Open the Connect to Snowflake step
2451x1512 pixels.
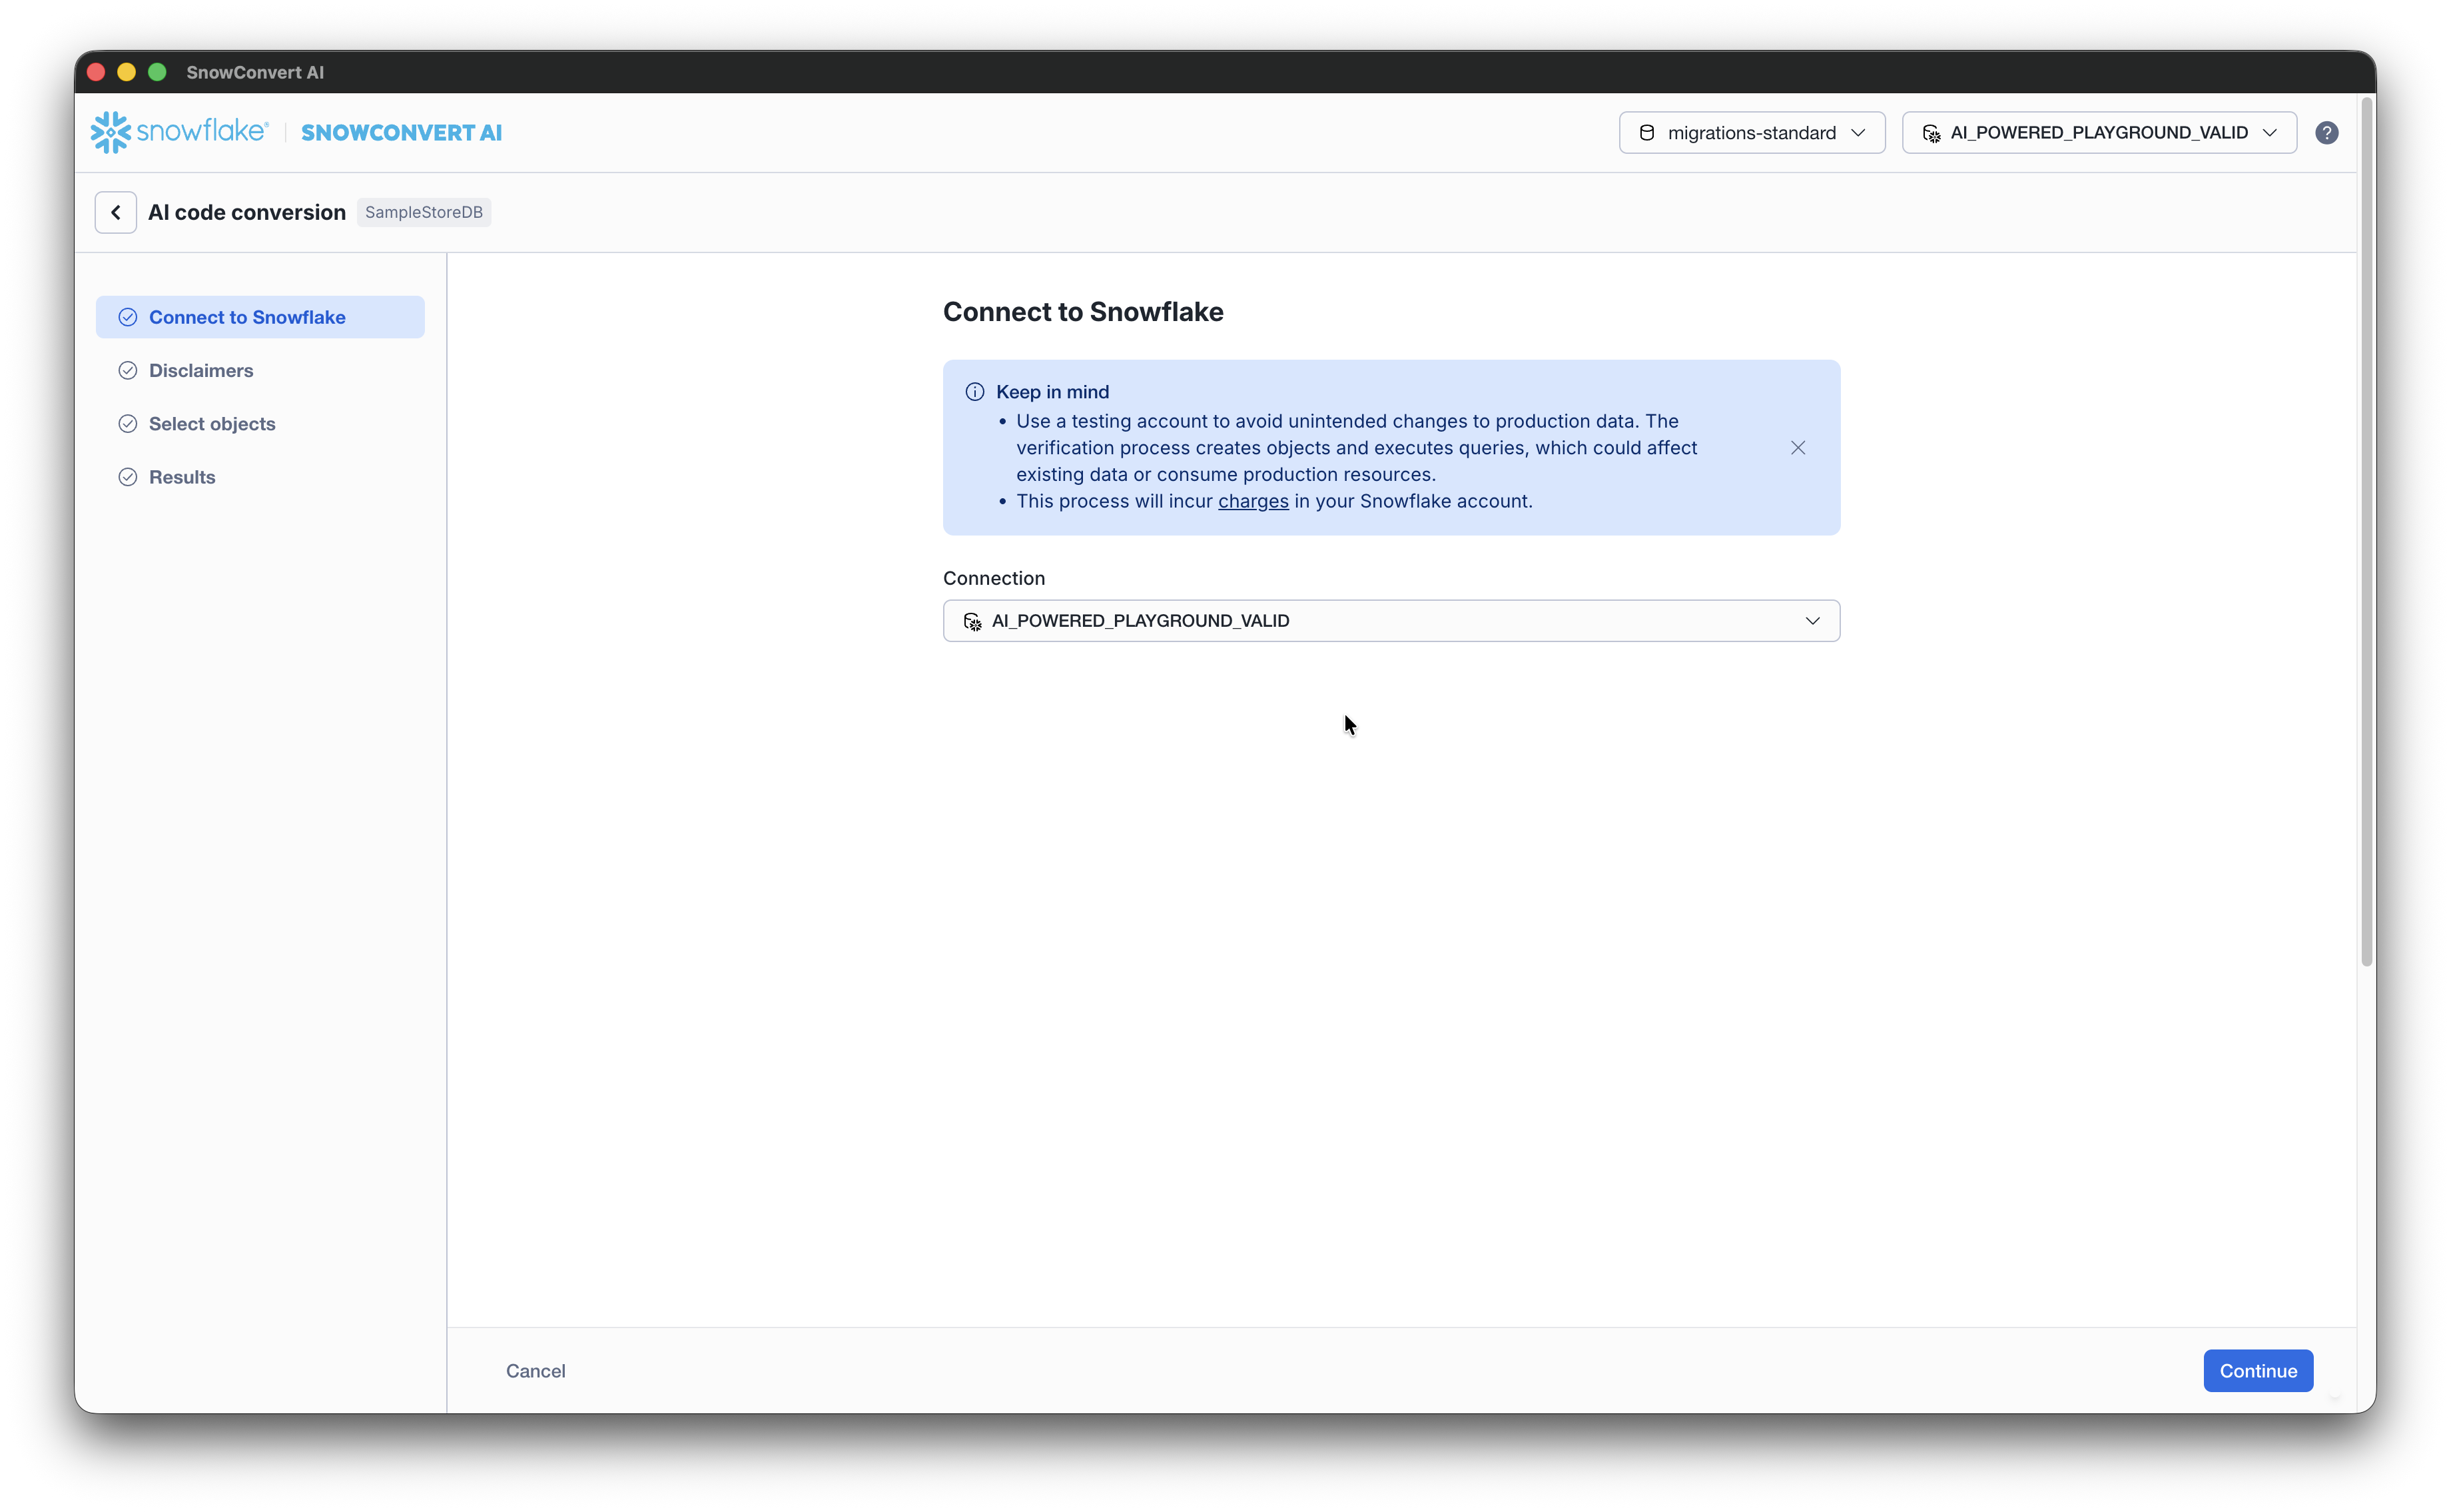[247, 317]
